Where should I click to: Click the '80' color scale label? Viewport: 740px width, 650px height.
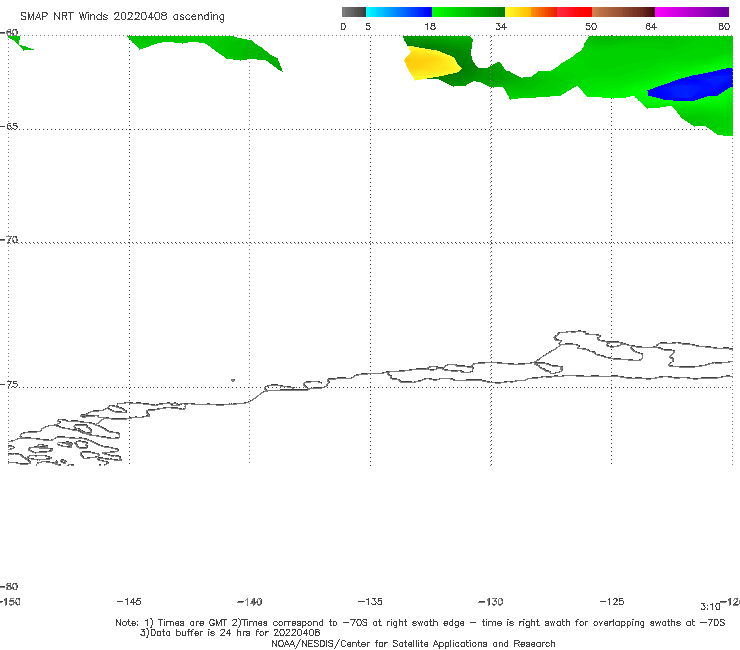coord(724,27)
